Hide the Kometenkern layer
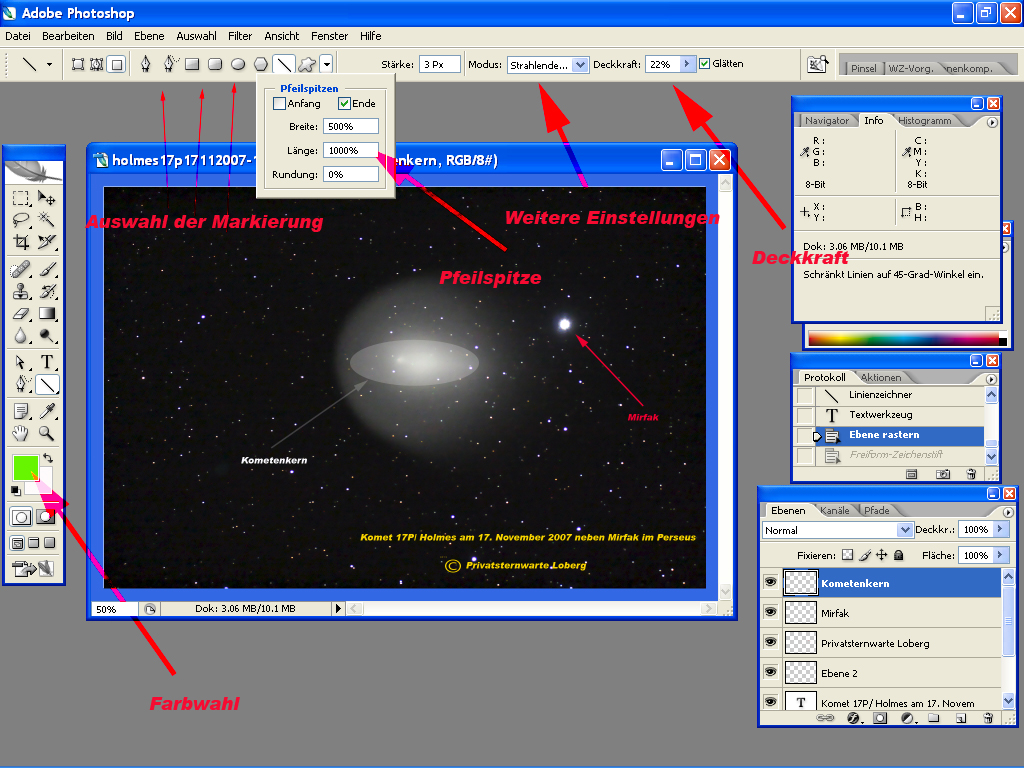 point(771,582)
